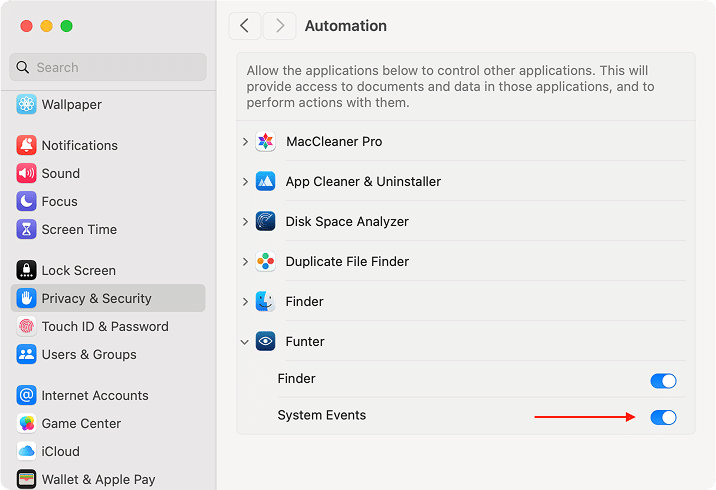This screenshot has height=490, width=716.
Task: Click the Focus moon icon
Action: [26, 201]
